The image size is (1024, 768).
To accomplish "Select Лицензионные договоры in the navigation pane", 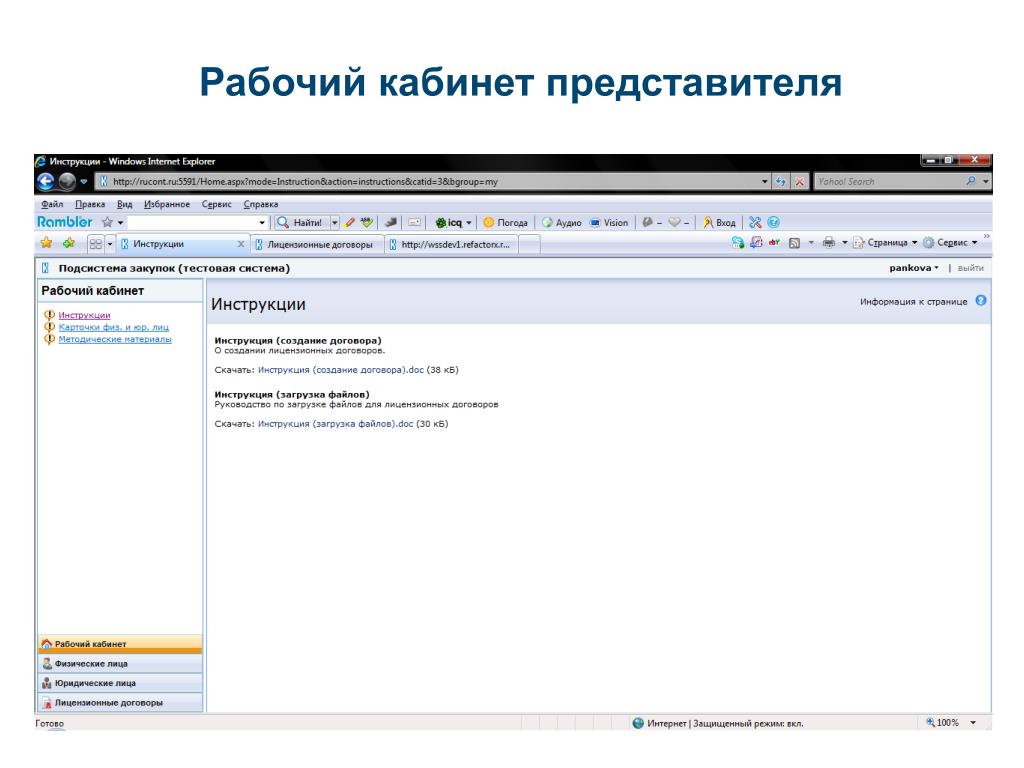I will point(120,703).
